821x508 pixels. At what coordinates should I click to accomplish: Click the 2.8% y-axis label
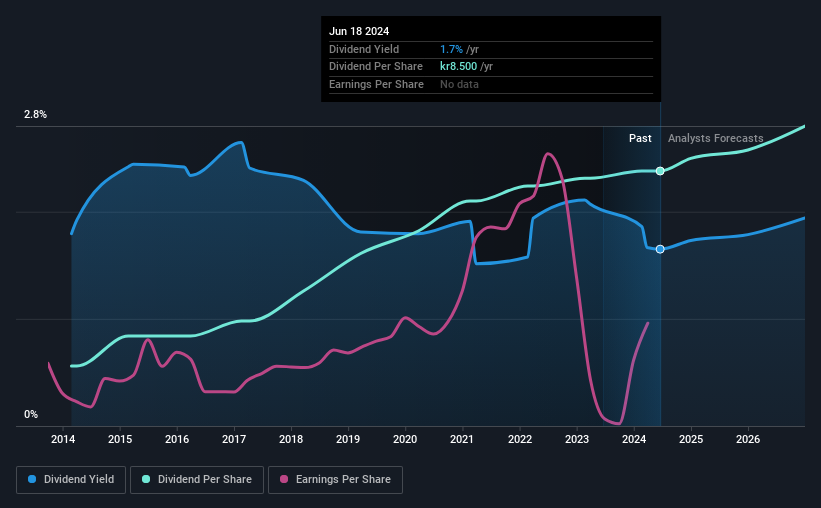(35, 114)
